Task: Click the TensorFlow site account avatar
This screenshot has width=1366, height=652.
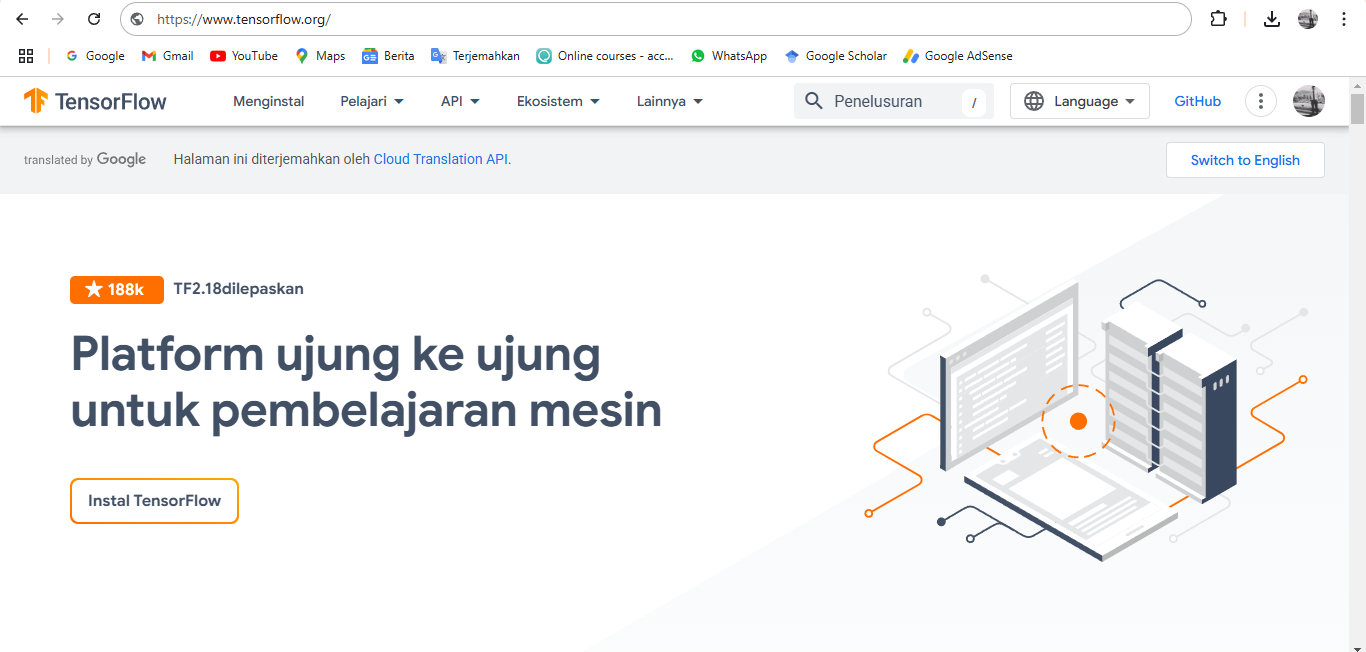Action: [1309, 101]
